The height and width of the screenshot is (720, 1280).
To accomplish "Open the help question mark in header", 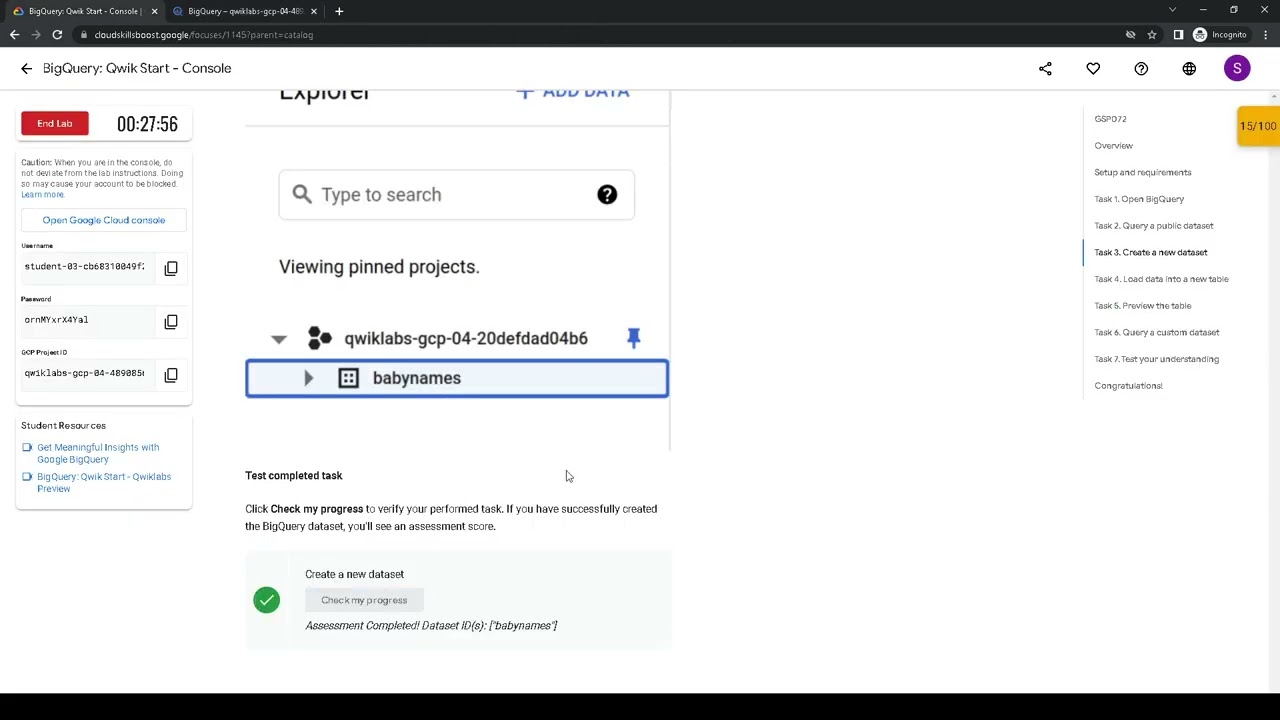I will click(1141, 68).
